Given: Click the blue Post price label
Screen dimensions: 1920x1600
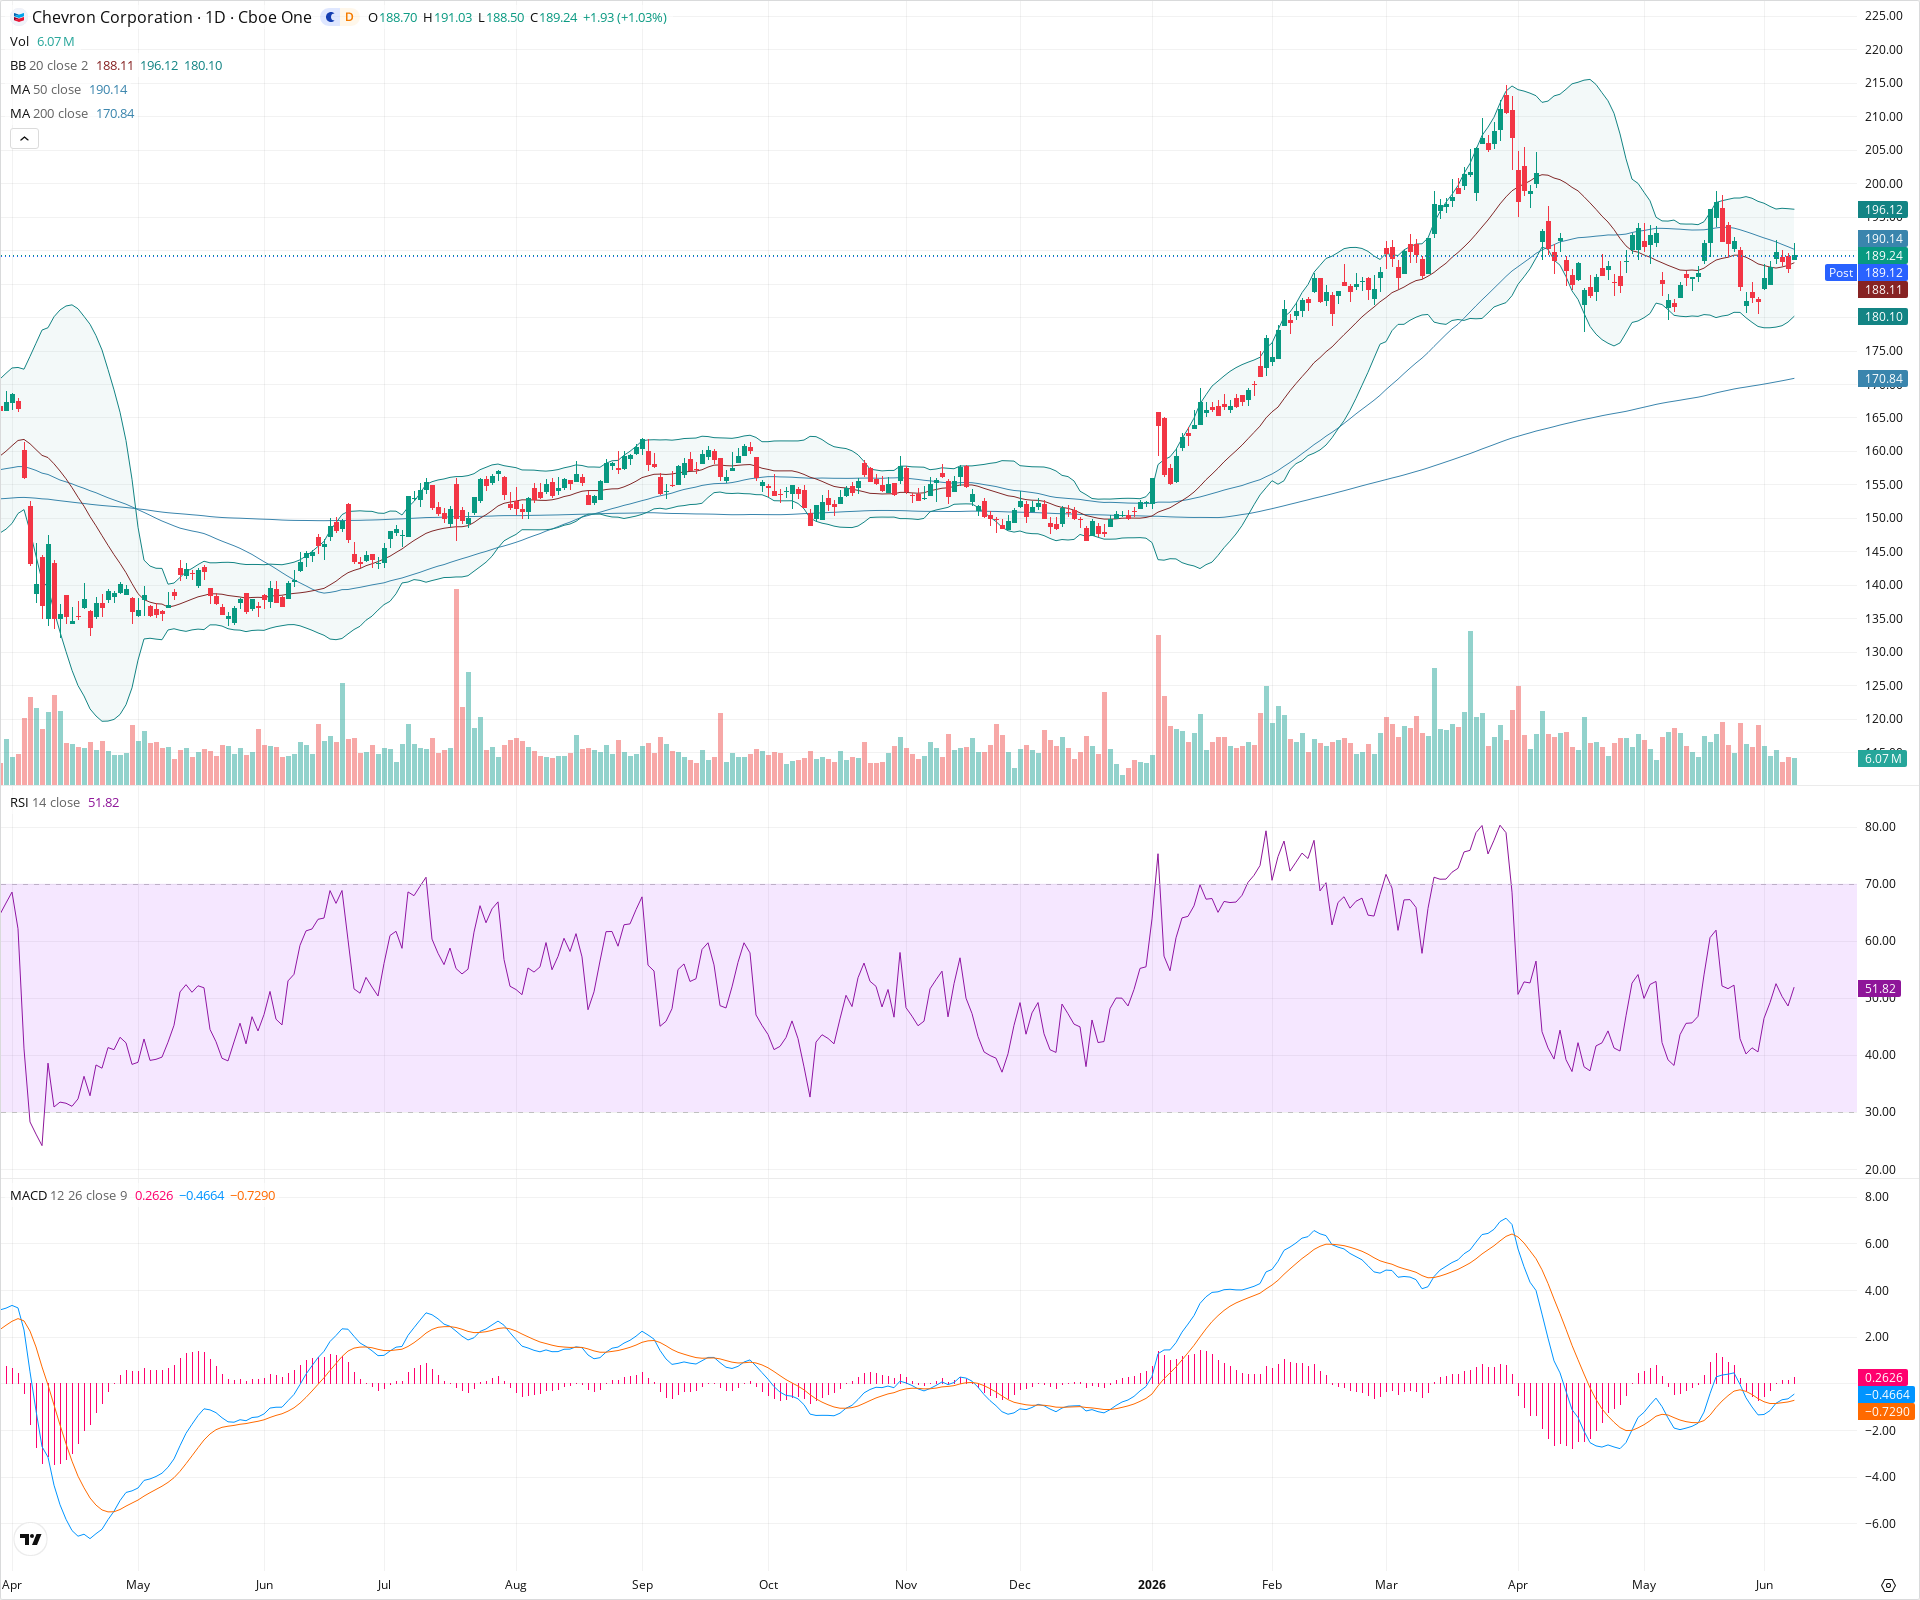Looking at the screenshot, I should point(1840,272).
